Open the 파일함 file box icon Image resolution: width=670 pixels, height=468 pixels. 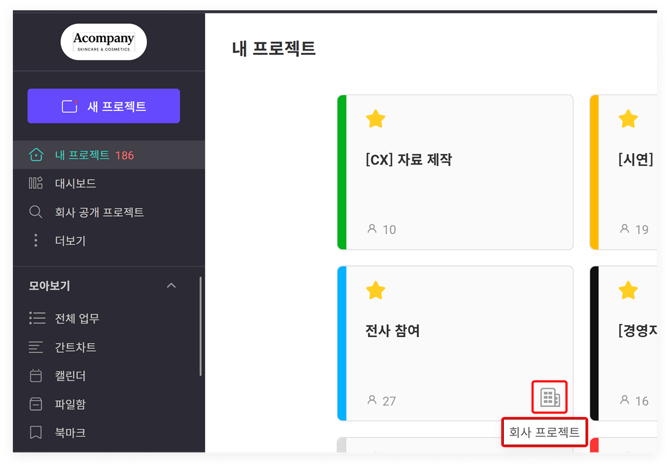[x=36, y=404]
